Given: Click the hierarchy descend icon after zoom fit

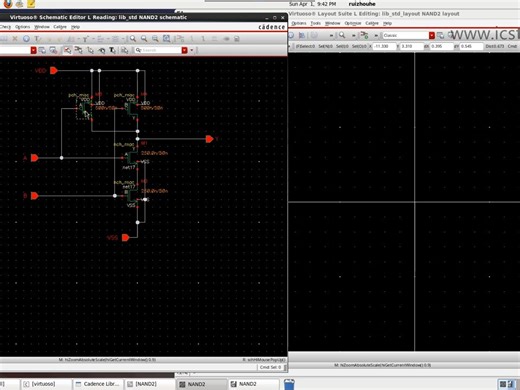Looking at the screenshot, I should pos(179,39).
